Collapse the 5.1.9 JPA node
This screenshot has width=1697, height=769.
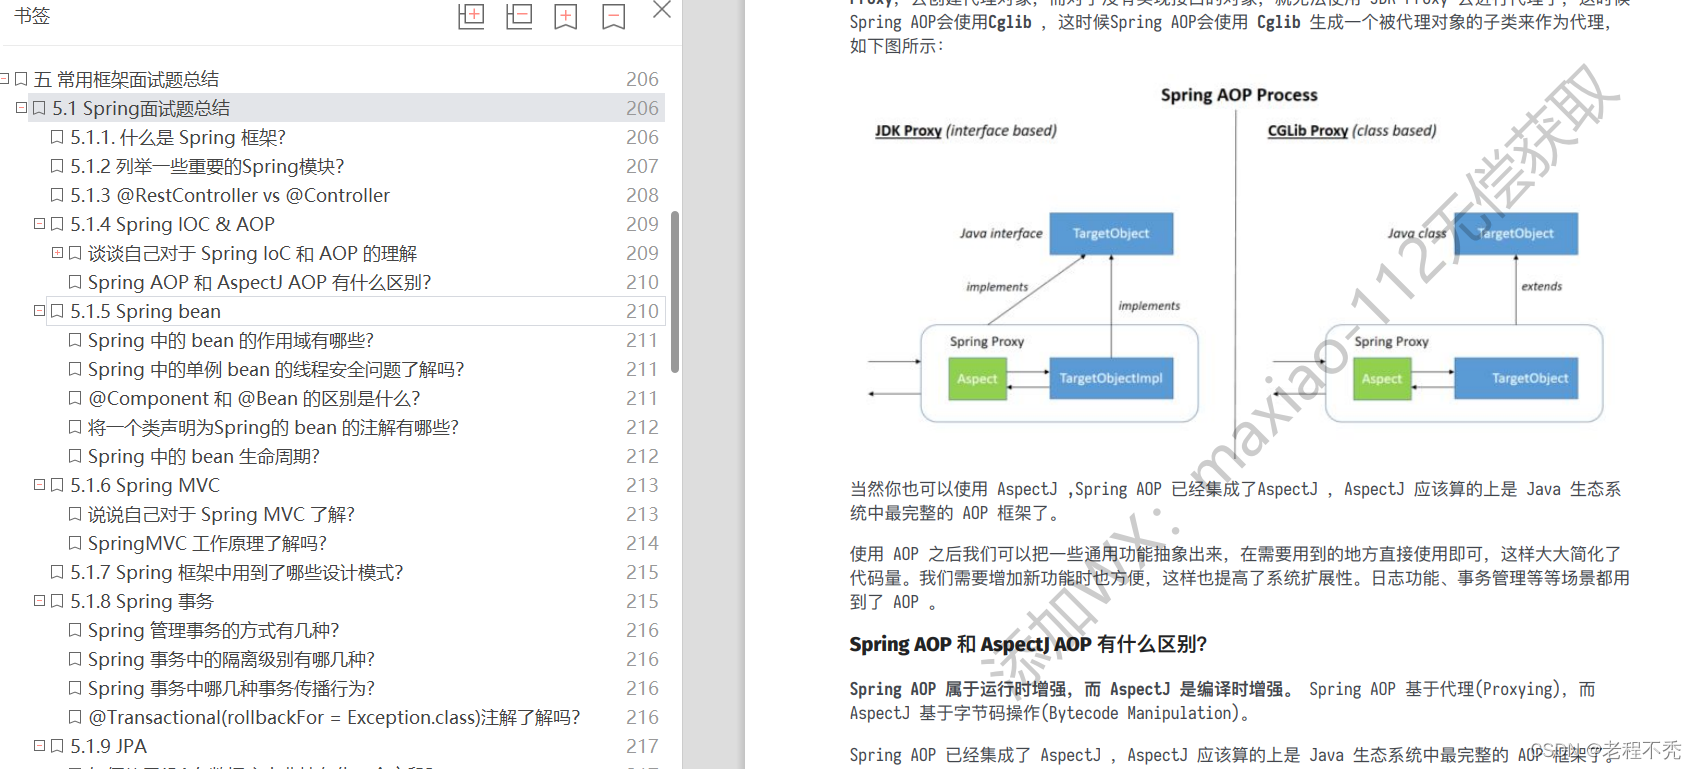tap(39, 745)
